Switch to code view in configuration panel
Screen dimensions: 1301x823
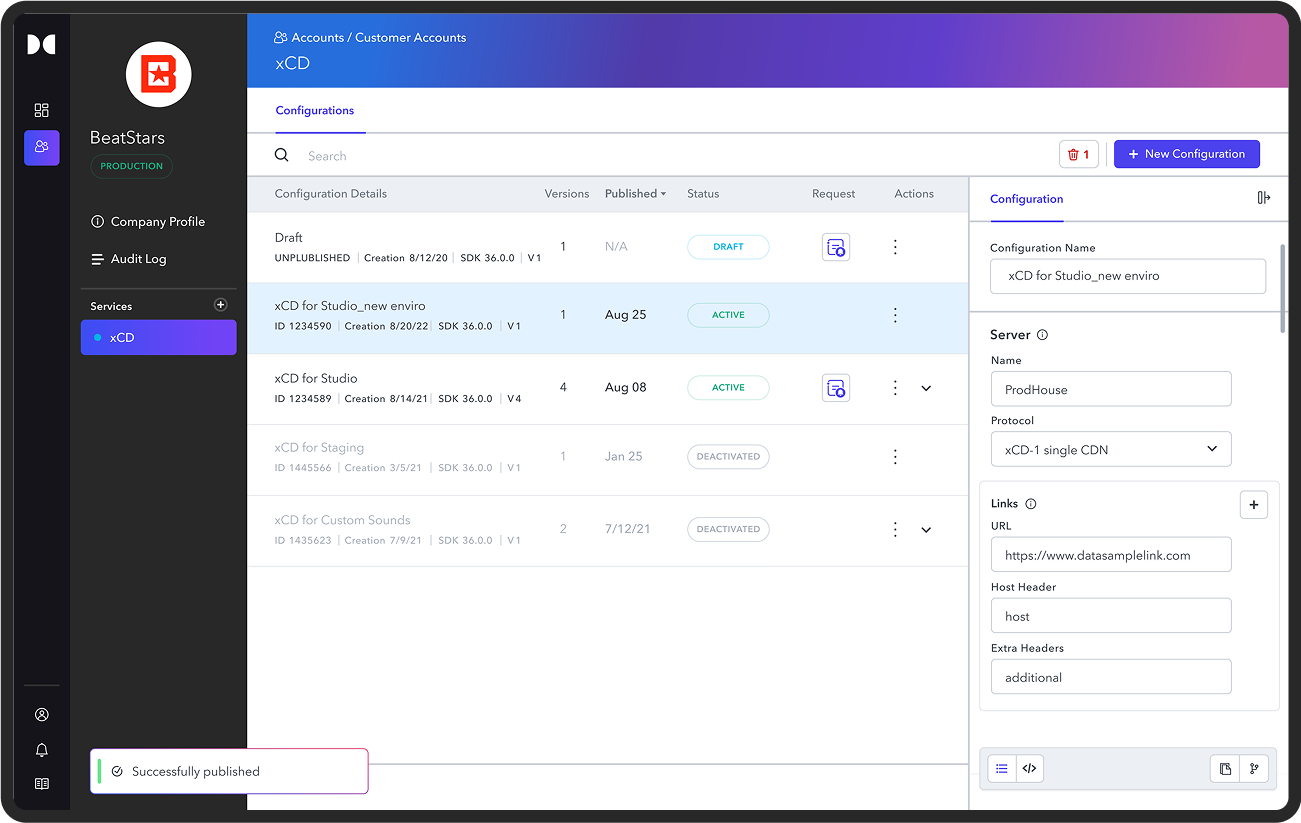coord(1029,769)
